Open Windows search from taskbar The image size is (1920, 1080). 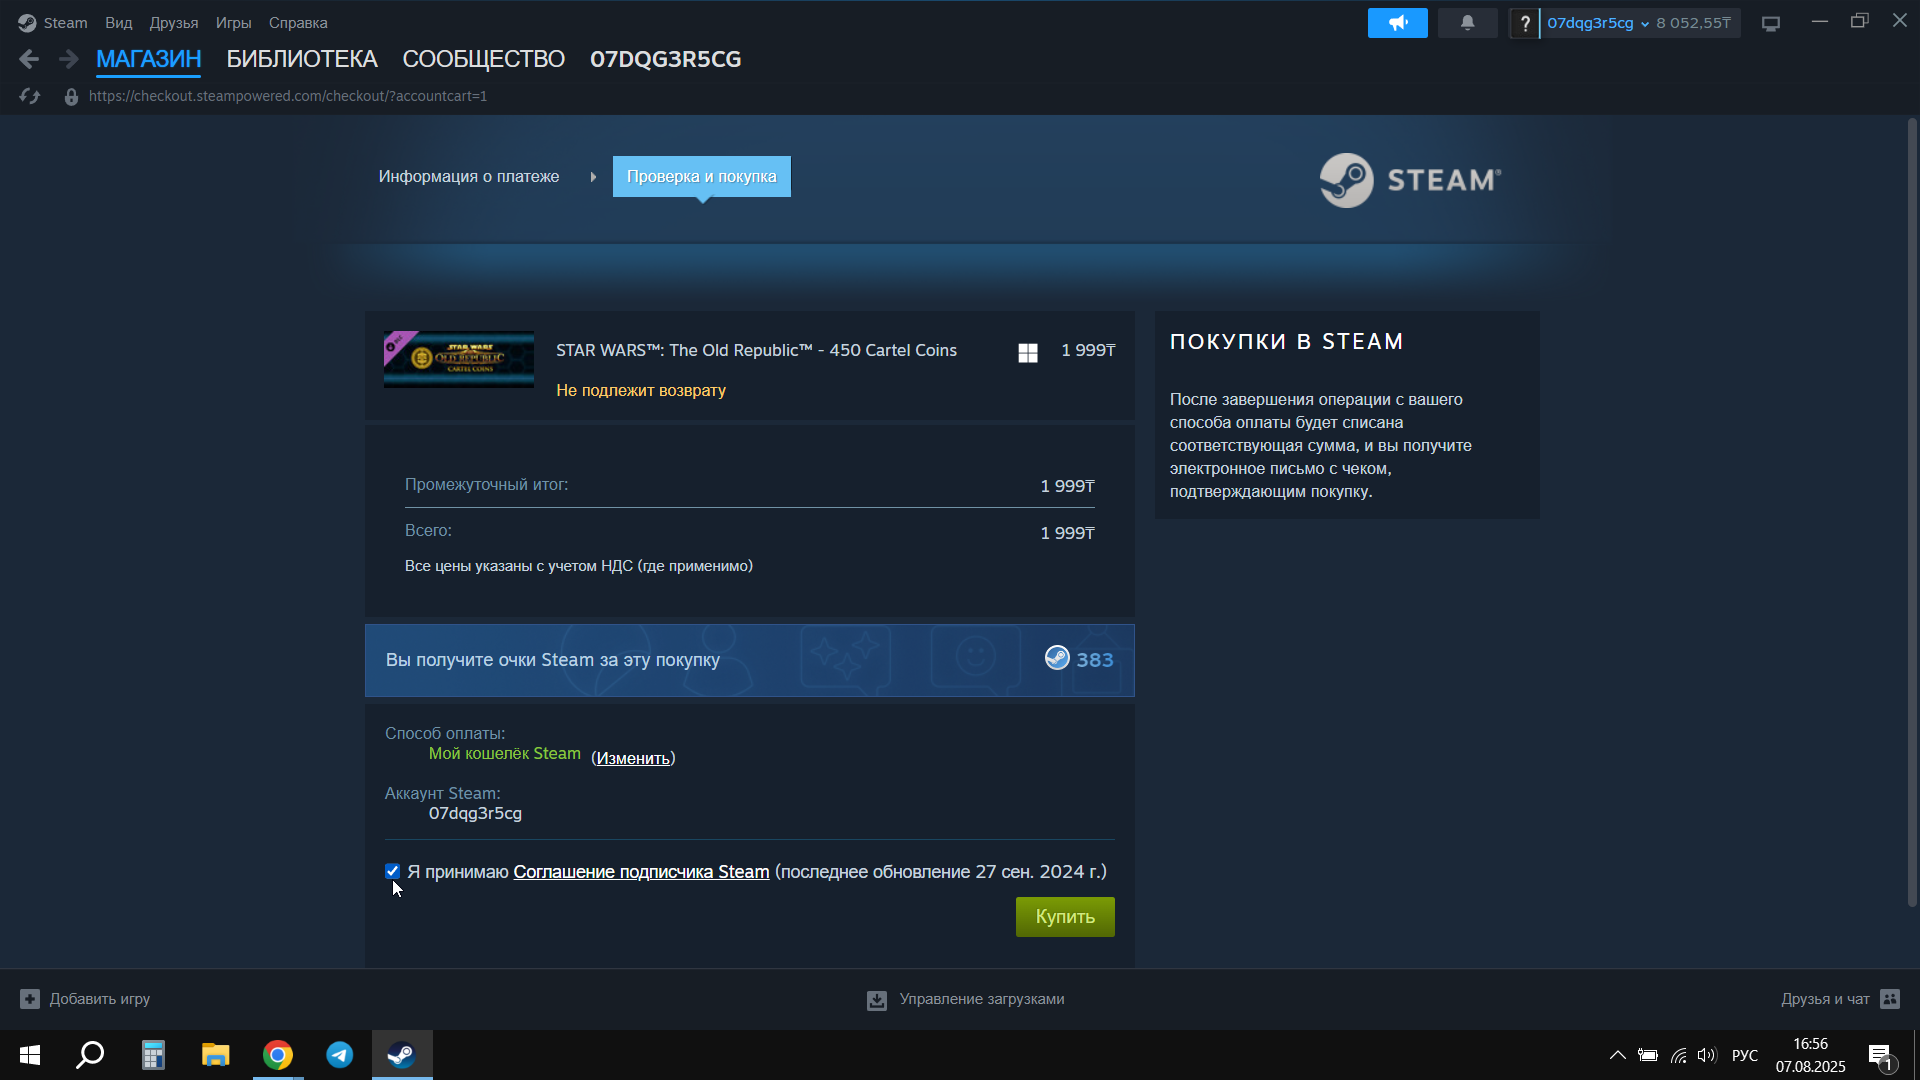pos(91,1055)
